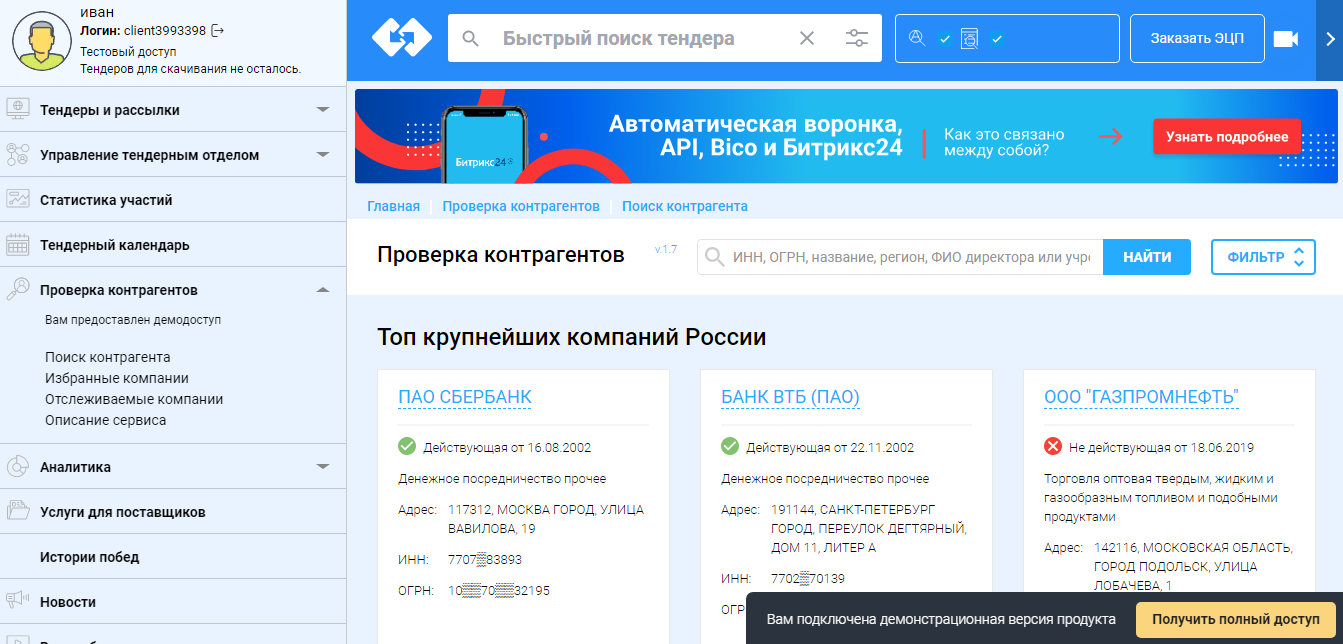Open Отслеживаемые компании in the sidebar

click(x=134, y=399)
